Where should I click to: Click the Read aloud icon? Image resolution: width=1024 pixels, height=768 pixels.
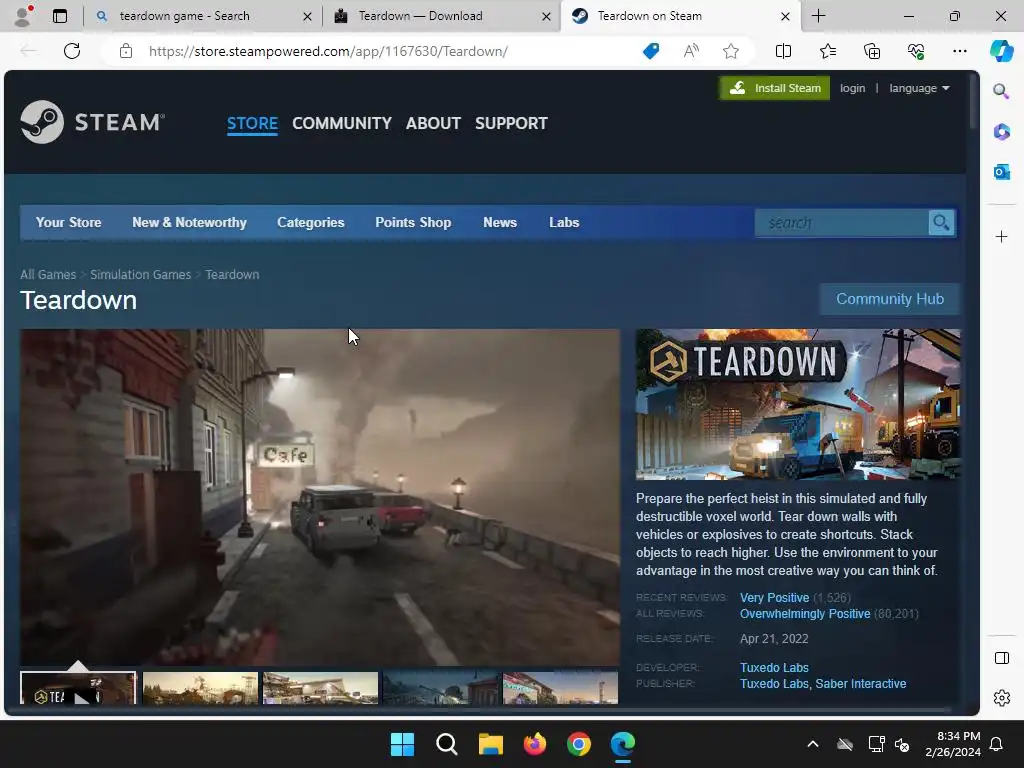click(x=691, y=51)
